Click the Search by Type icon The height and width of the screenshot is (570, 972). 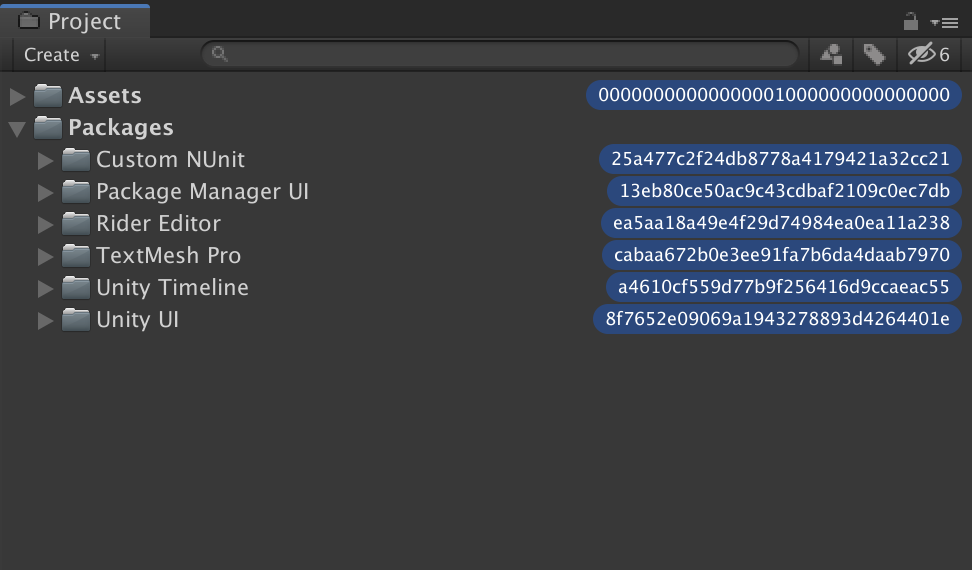[831, 54]
